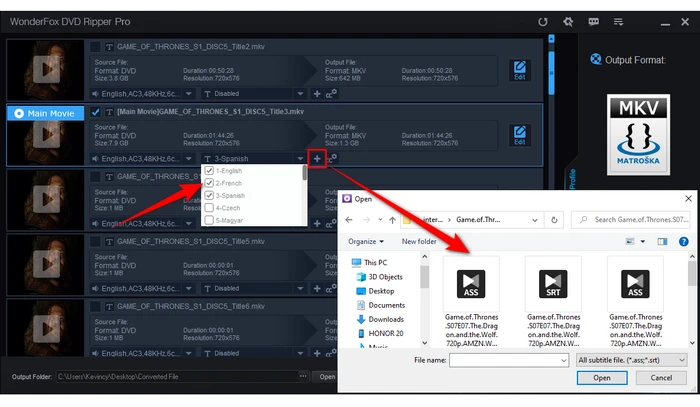Add subtitle with plus icon on Main Movie row
The width and height of the screenshot is (700, 407).
[x=317, y=158]
